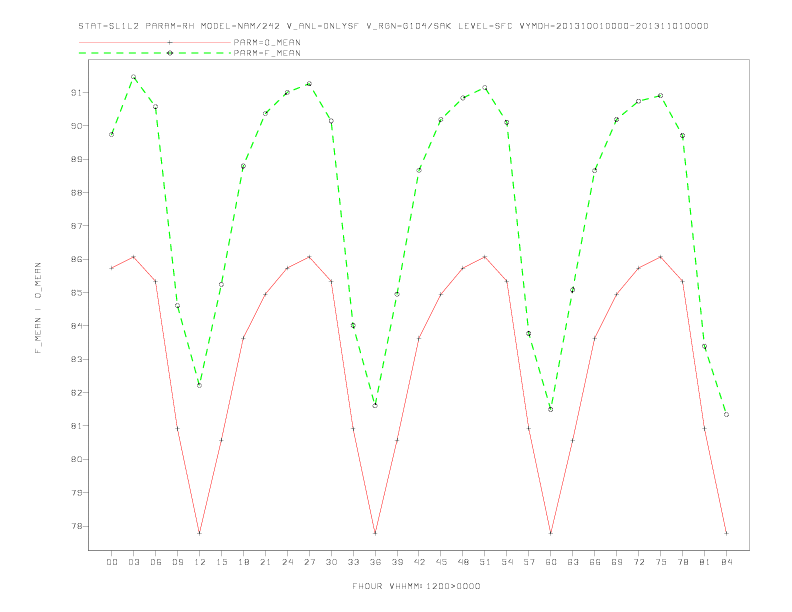
Task: Click the O_MEAN red data point at hour 60
Action: click(x=551, y=533)
